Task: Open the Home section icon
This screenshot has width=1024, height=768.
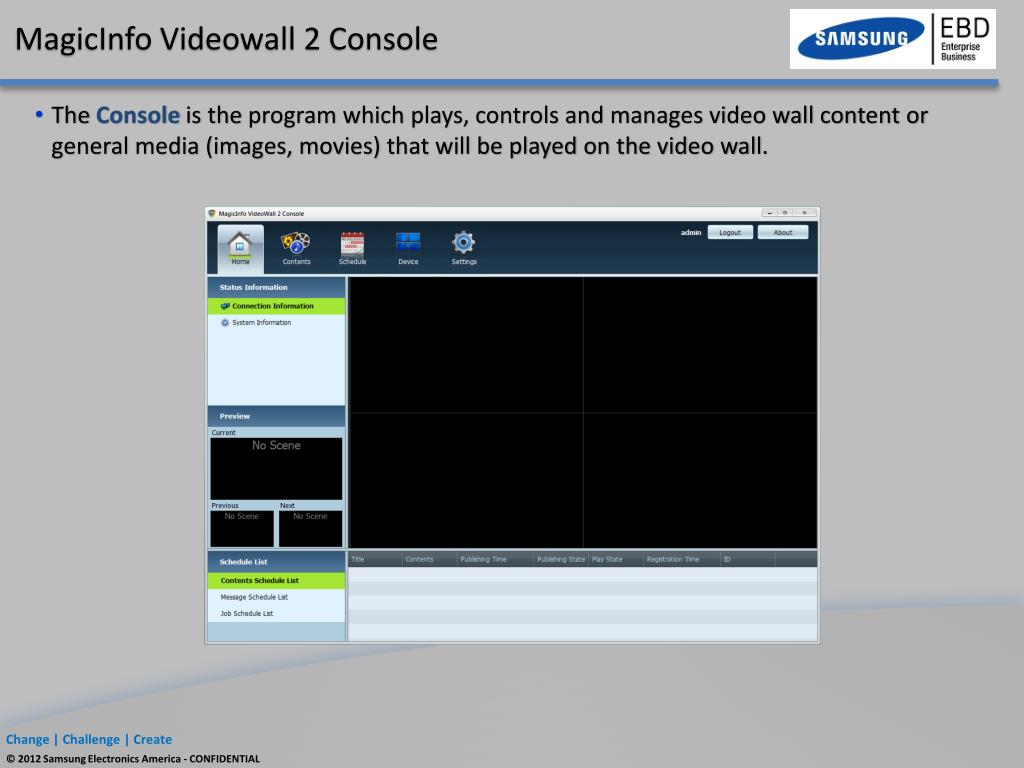Action: pos(240,249)
